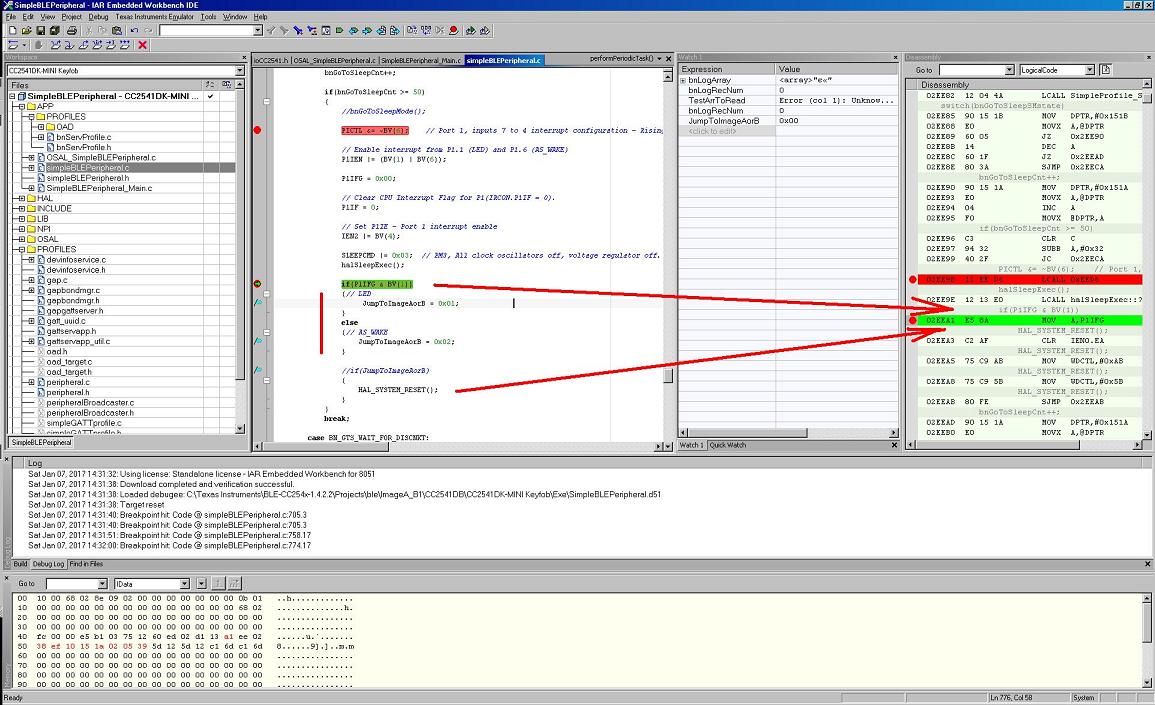
Task: Toggle breakpoint at if(P1IFG) line in editor
Action: click(x=258, y=284)
